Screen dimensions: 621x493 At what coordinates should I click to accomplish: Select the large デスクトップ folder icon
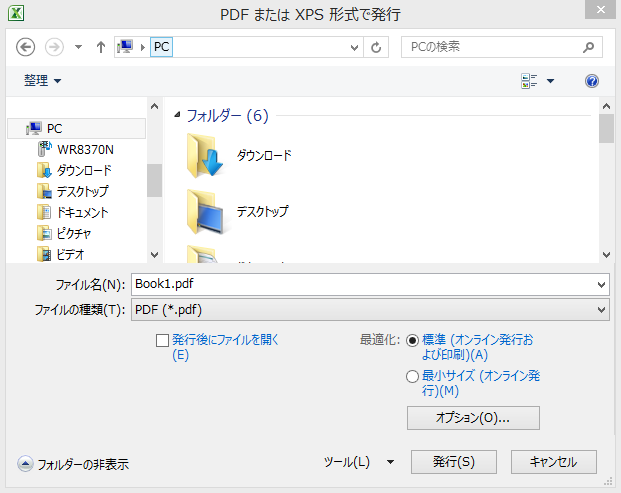(204, 211)
